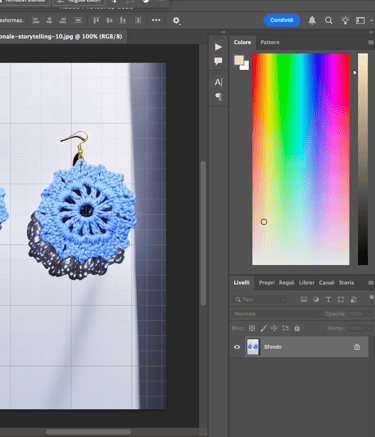This screenshot has height=437, width=375.
Task: Filter layers by type (T) layers
Action: pos(328,299)
